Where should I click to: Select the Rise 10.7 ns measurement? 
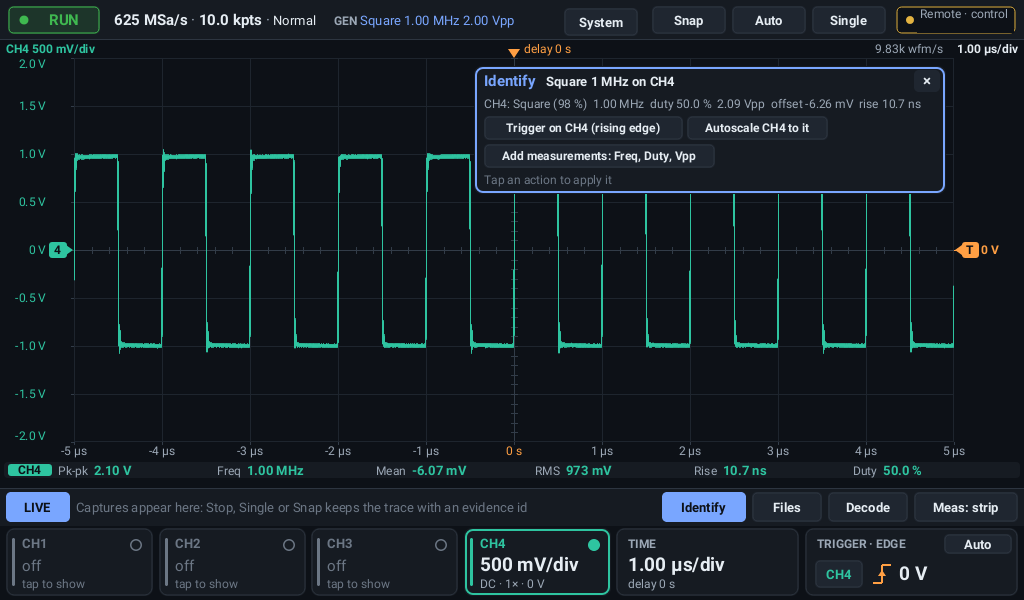(x=730, y=471)
